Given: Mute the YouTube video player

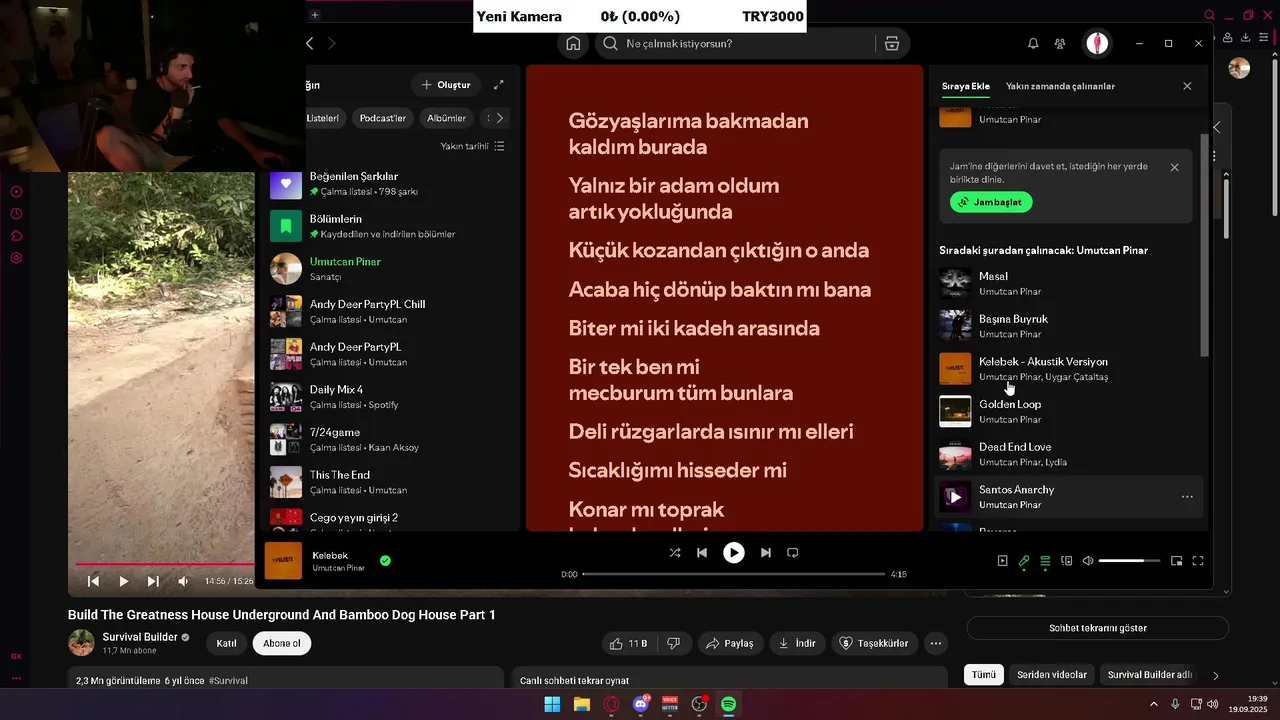Looking at the screenshot, I should click(x=183, y=581).
